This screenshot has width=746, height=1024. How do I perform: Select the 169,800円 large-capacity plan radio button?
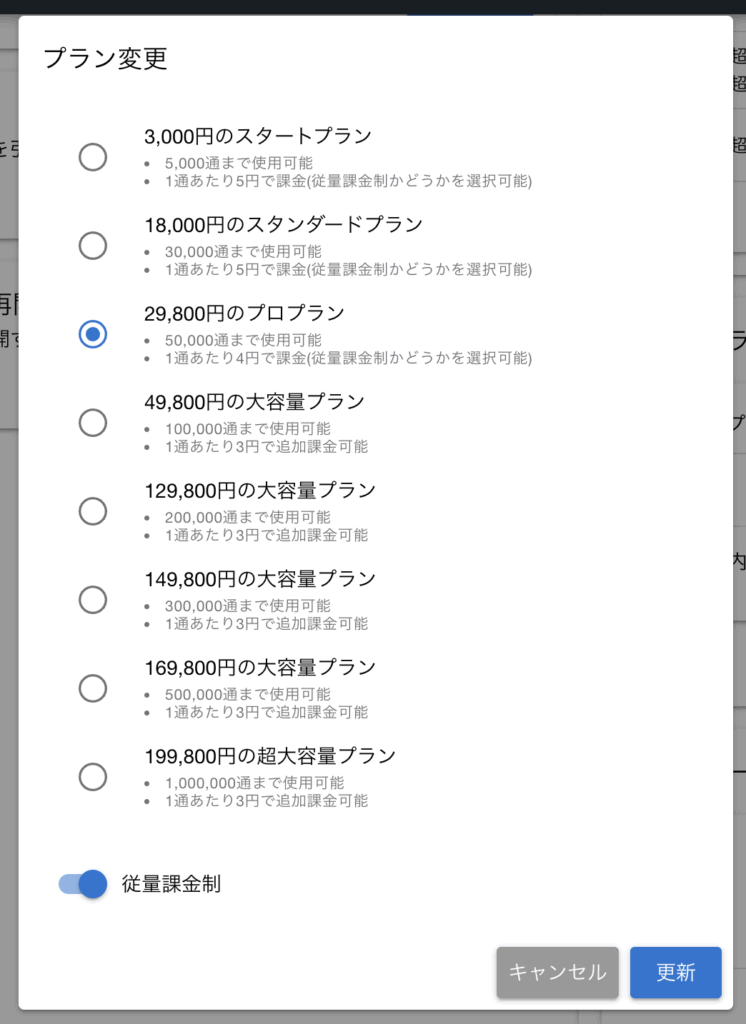pyautogui.click(x=93, y=688)
